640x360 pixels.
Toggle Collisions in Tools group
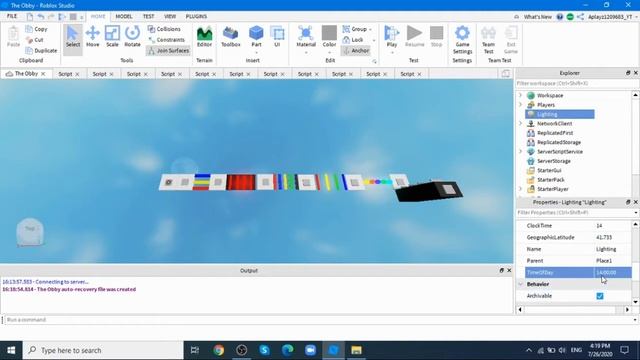(x=164, y=29)
